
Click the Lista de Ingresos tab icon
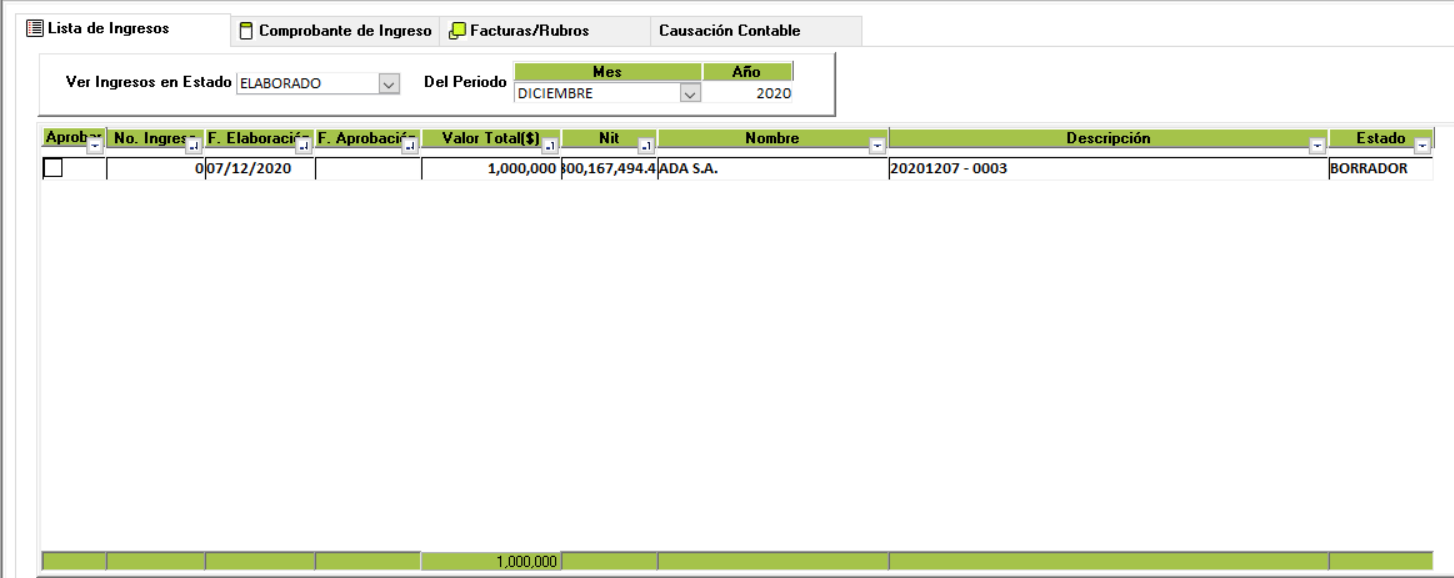coord(35,29)
